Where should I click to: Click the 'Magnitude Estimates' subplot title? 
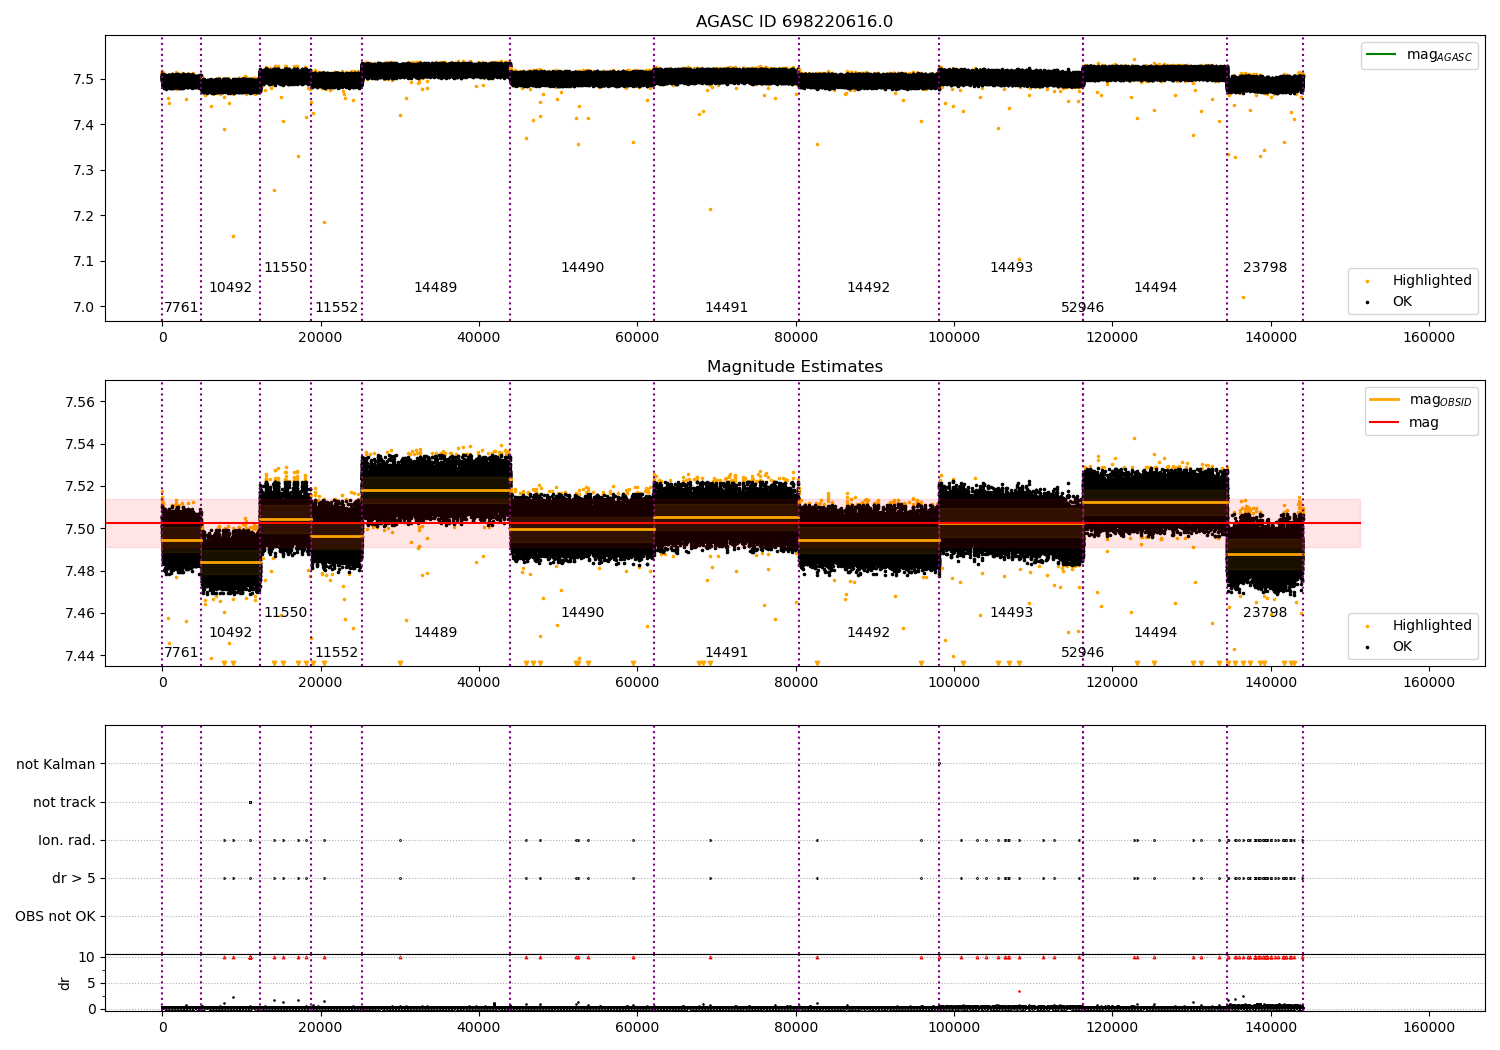(x=794, y=367)
